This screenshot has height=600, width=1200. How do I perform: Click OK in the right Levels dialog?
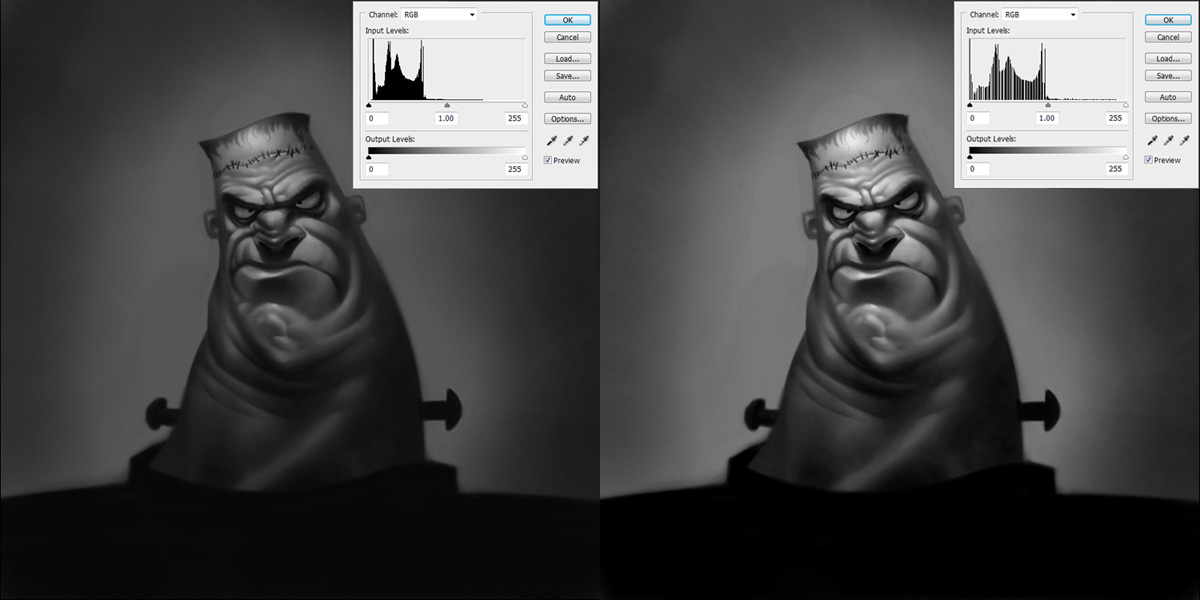pos(1168,20)
